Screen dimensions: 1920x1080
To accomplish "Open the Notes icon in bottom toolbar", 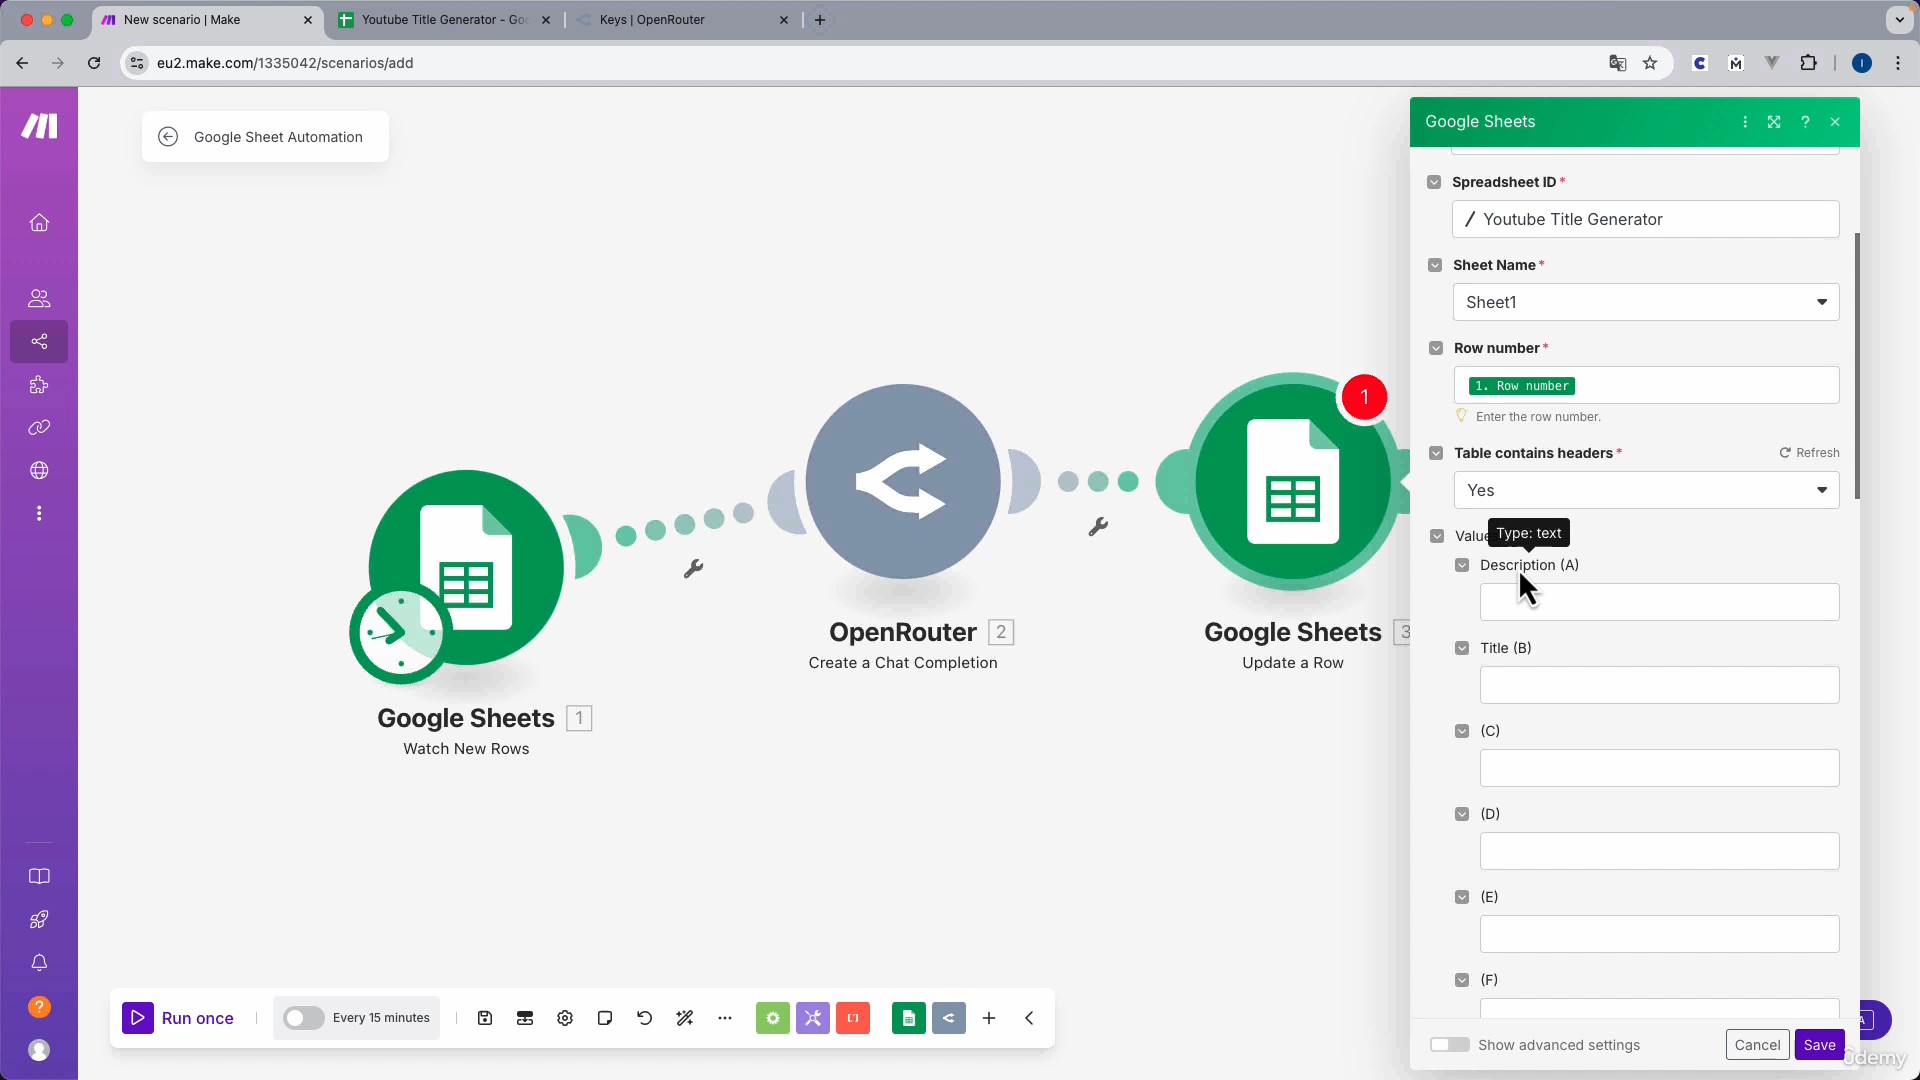I will [605, 1018].
